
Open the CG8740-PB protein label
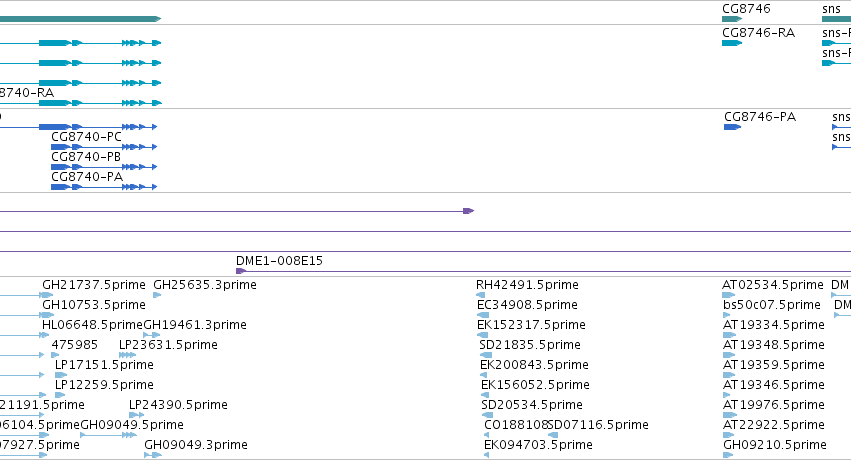coord(86,157)
